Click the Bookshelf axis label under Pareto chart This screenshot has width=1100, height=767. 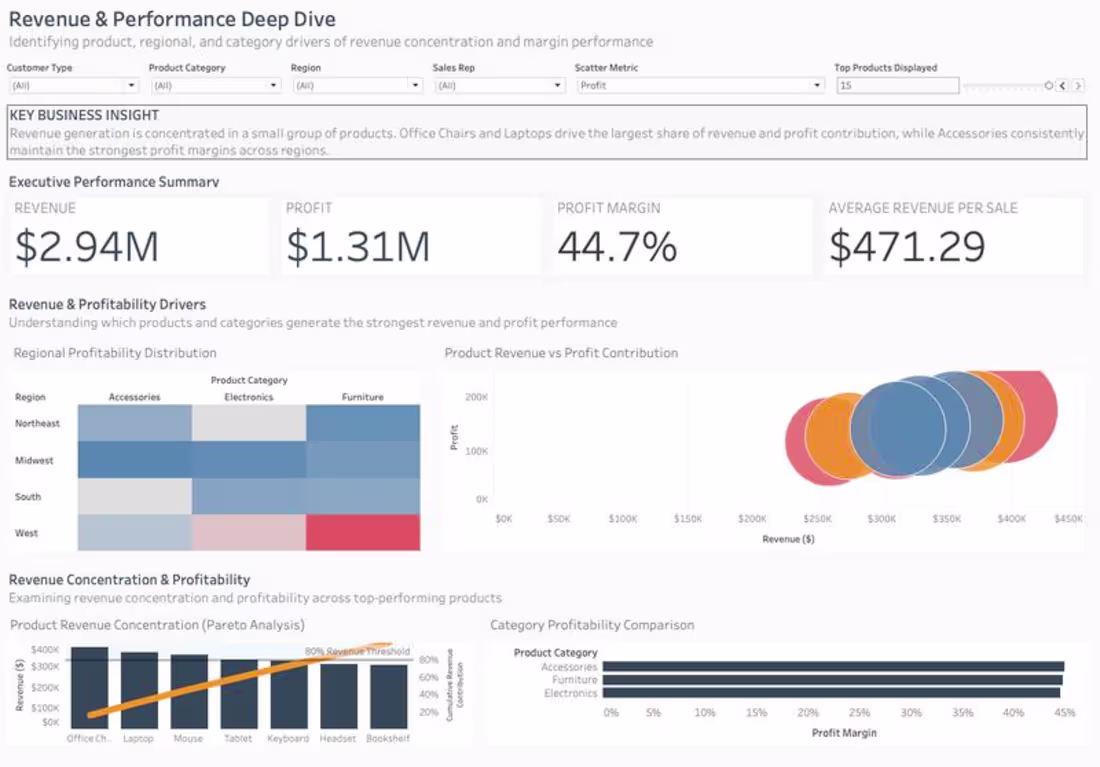click(388, 738)
